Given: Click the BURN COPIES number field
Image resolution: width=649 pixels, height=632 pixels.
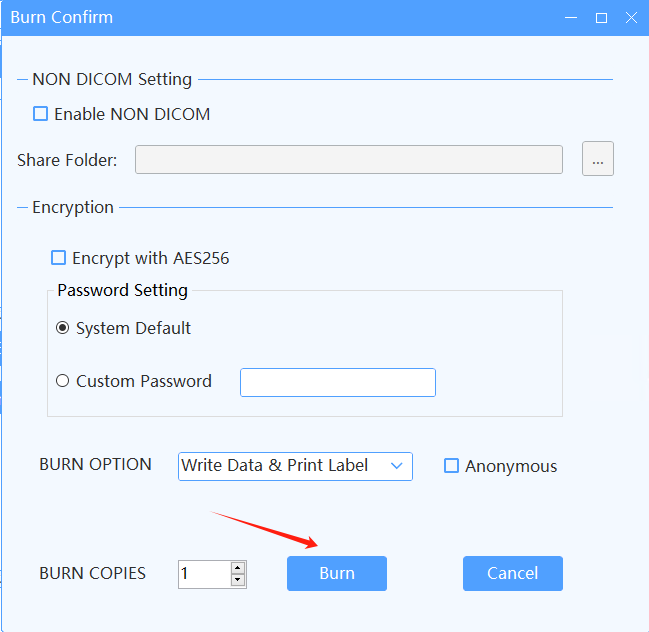Looking at the screenshot, I should pos(203,574).
